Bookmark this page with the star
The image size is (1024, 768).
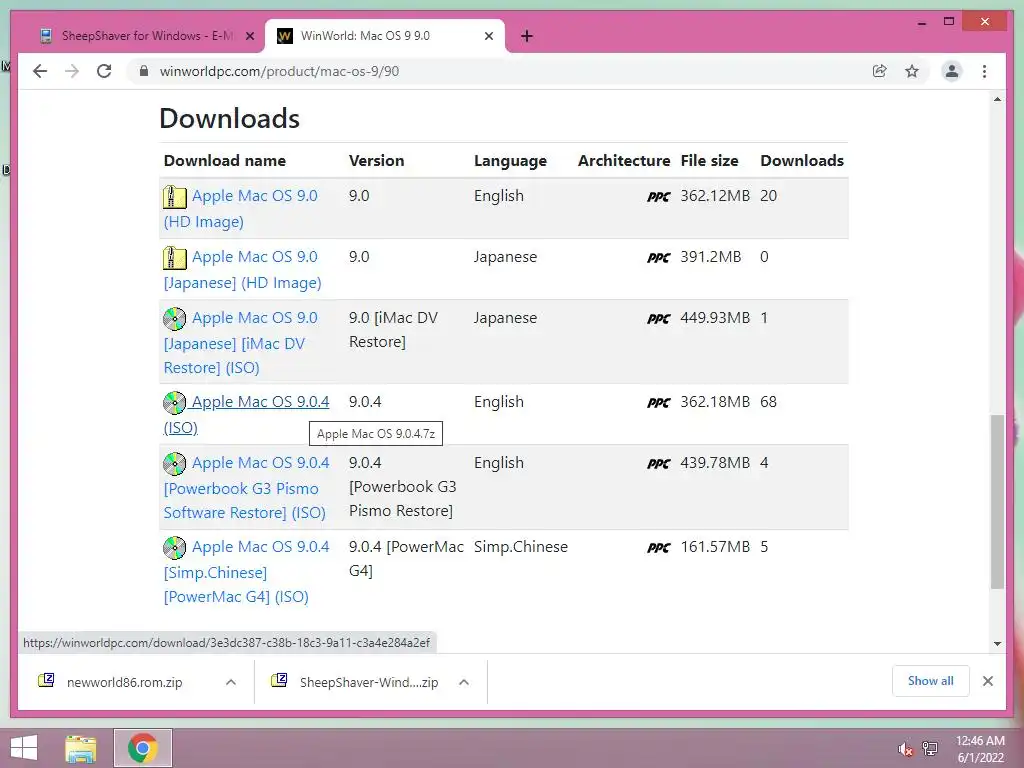(912, 71)
